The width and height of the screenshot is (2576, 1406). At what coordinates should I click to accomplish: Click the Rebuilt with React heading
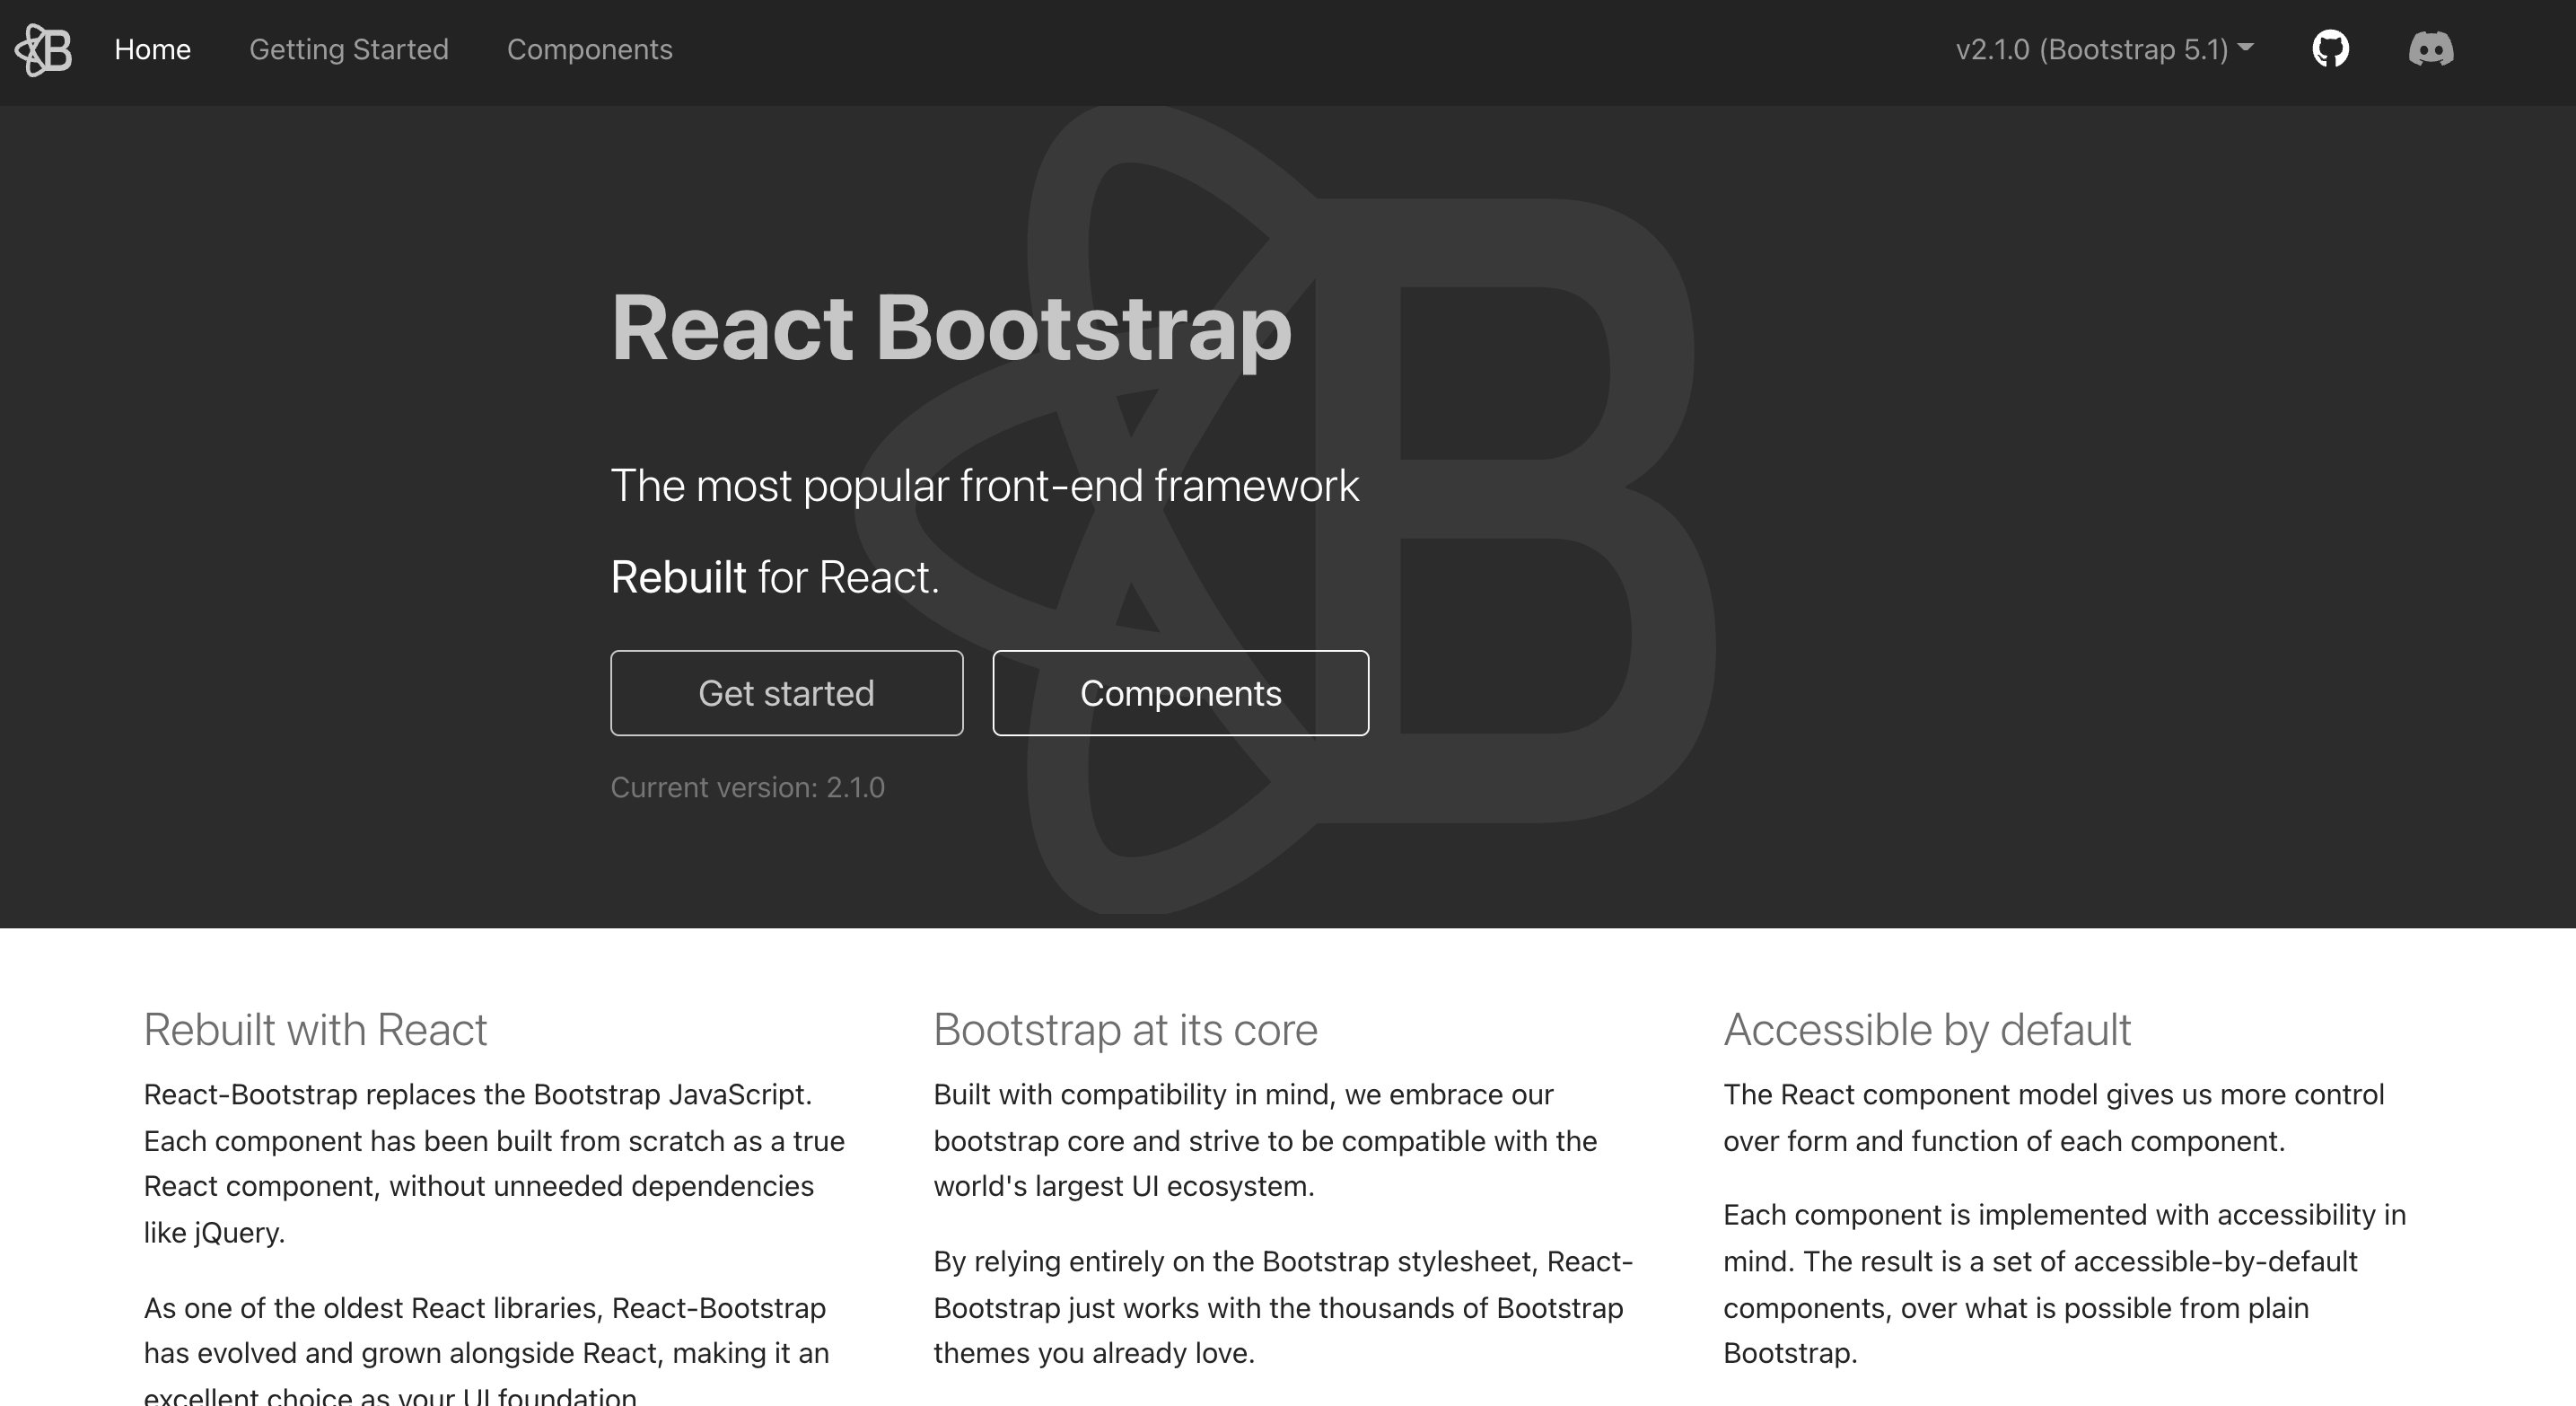(315, 1030)
